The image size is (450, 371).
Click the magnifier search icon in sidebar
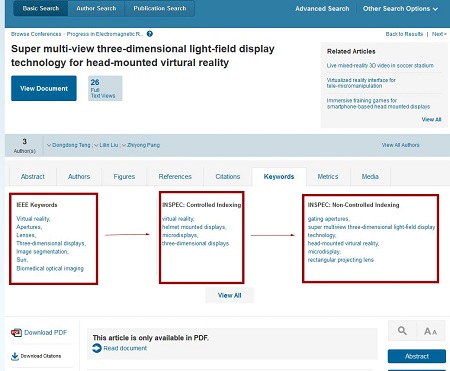(x=402, y=331)
